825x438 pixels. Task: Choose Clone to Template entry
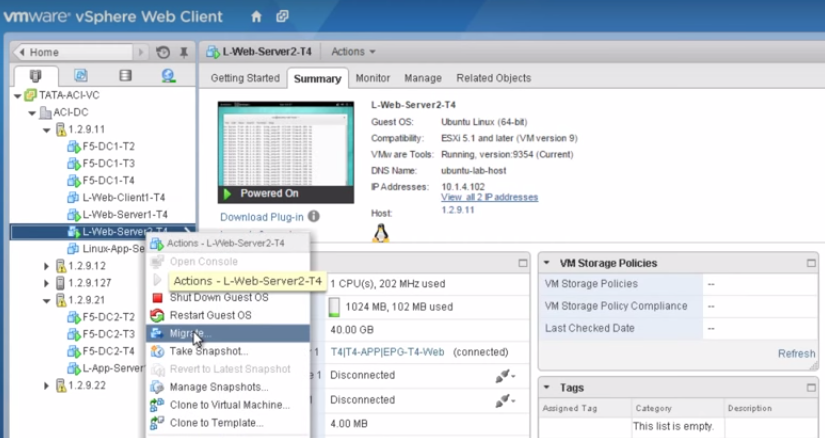(x=228, y=423)
